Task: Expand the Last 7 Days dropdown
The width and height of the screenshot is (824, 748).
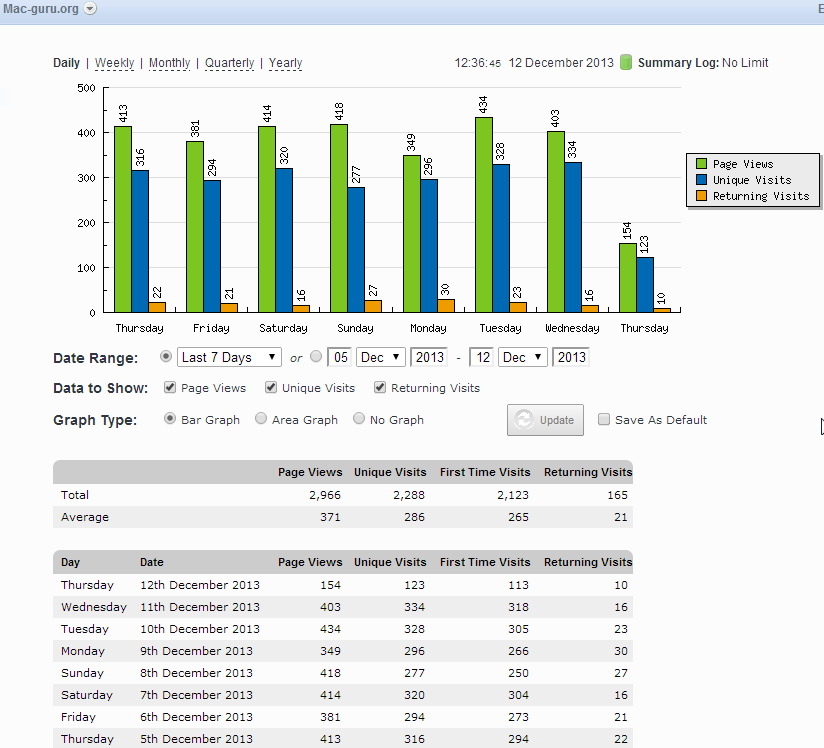Action: [x=229, y=357]
